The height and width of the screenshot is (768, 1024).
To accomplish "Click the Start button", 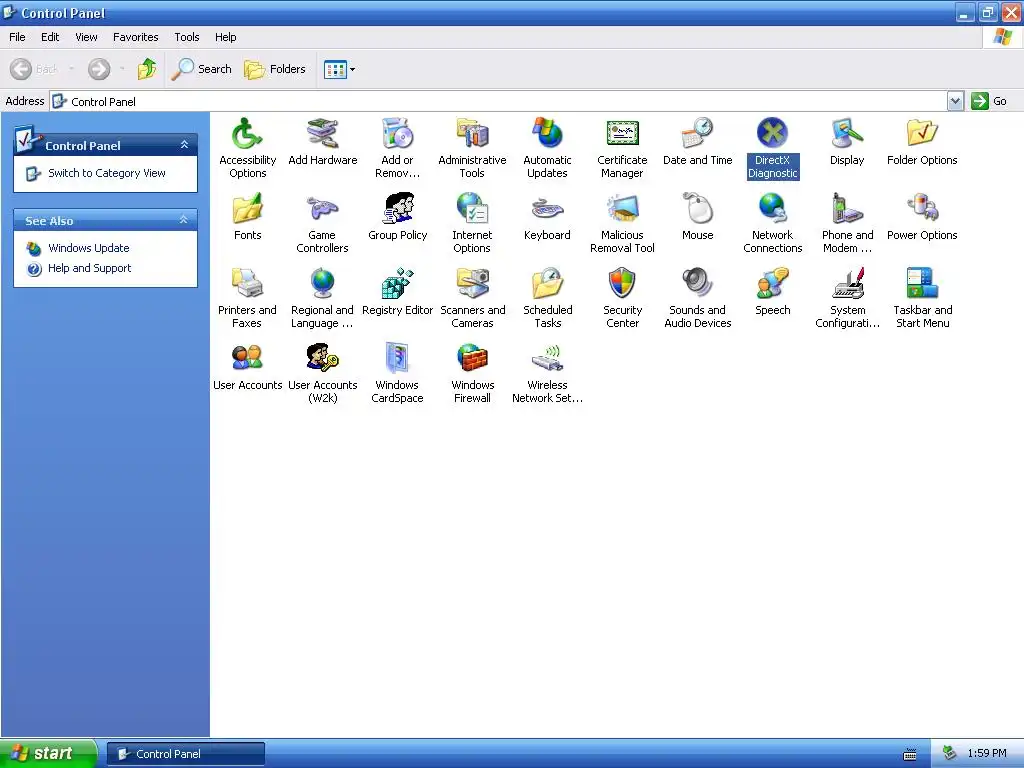I will point(48,753).
